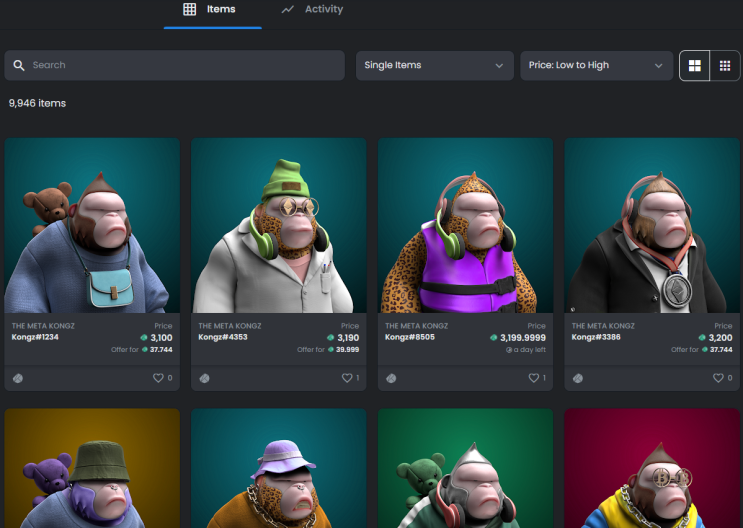This screenshot has height=528, width=743.
Task: Select the small grid view toggle
Action: coord(725,65)
